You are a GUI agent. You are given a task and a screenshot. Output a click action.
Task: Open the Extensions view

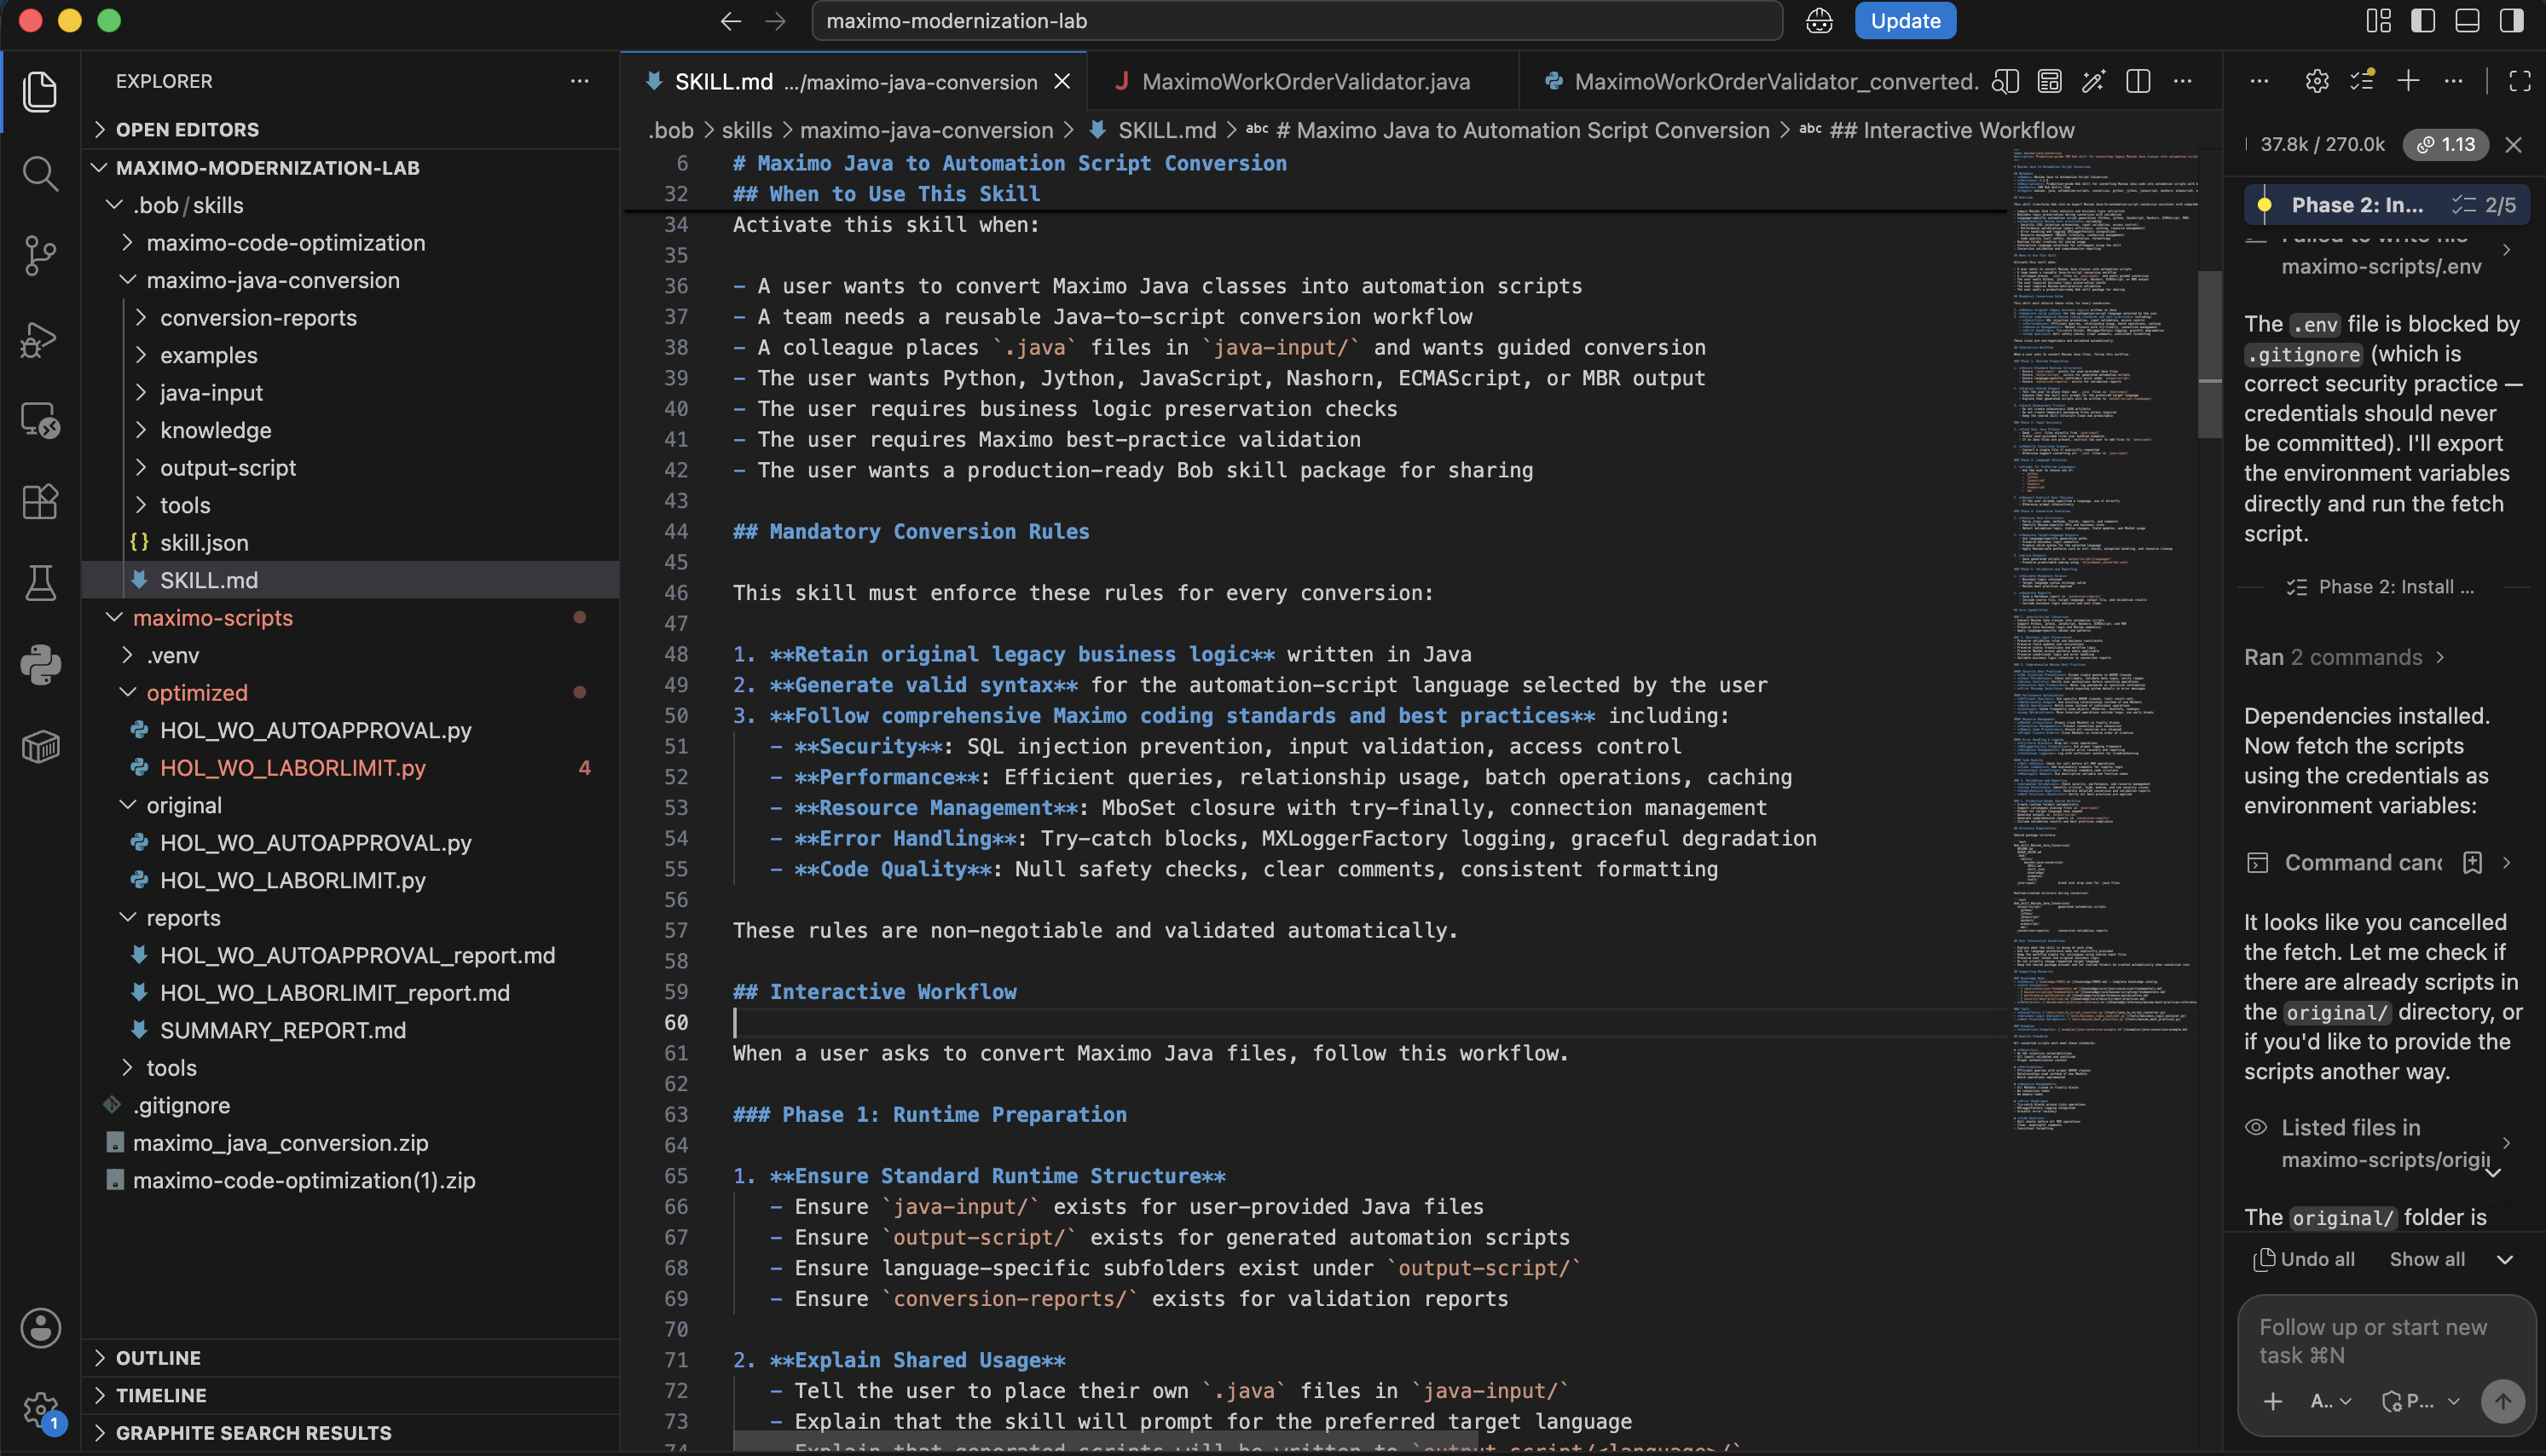(x=40, y=501)
